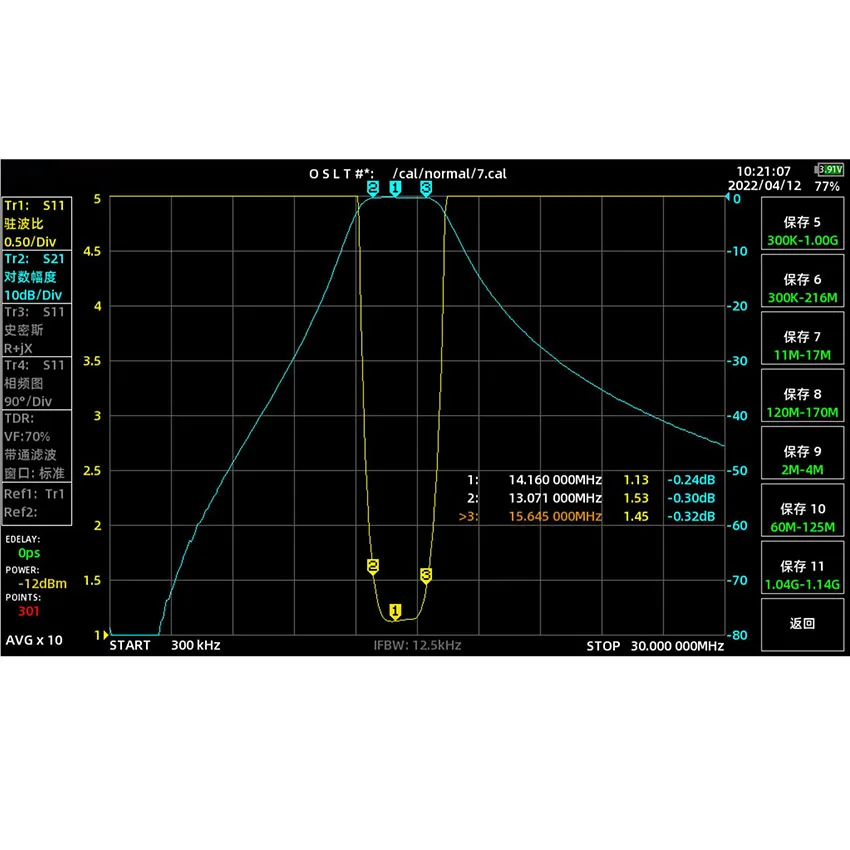Image resolution: width=850 pixels, height=850 pixels.
Task: Click the OSLT calibration status indicator
Action: (x=343, y=173)
